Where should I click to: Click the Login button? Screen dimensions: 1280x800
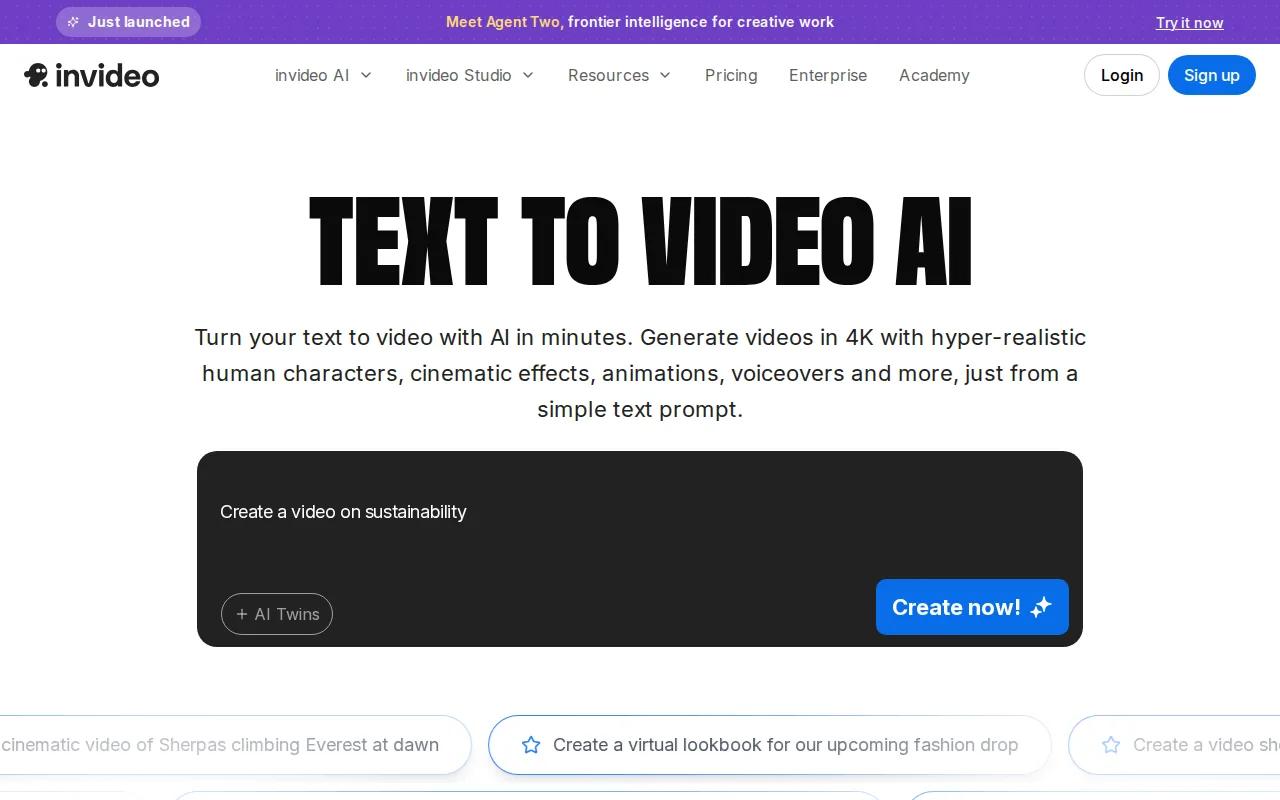click(x=1122, y=75)
